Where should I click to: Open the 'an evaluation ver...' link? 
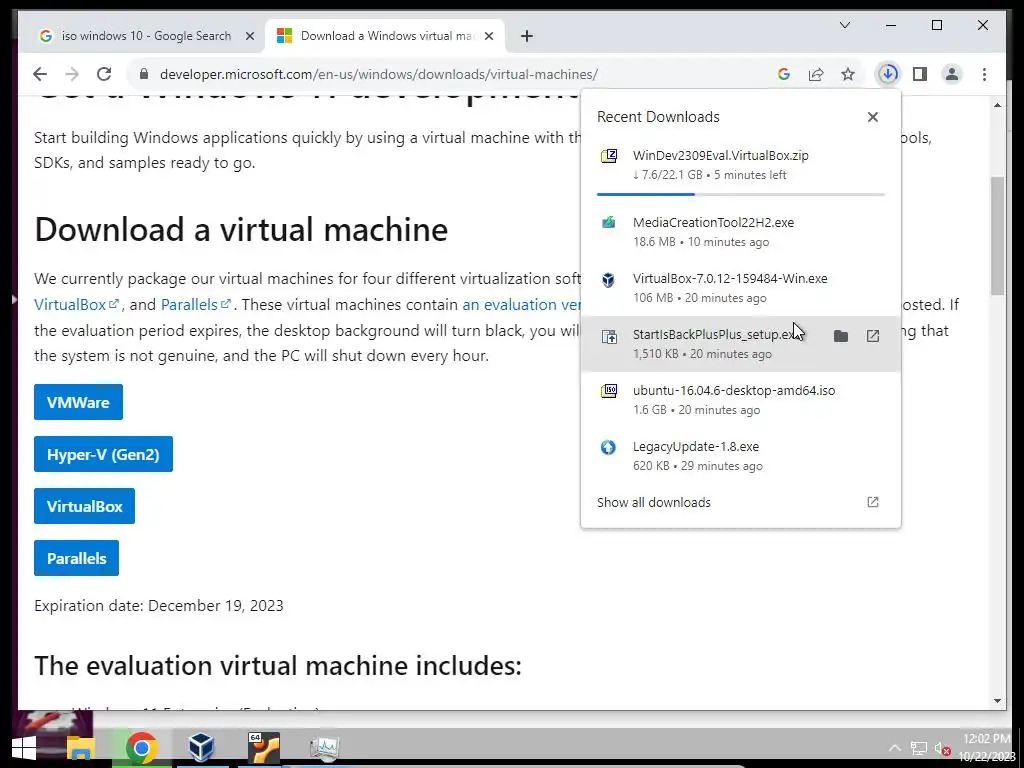point(521,305)
